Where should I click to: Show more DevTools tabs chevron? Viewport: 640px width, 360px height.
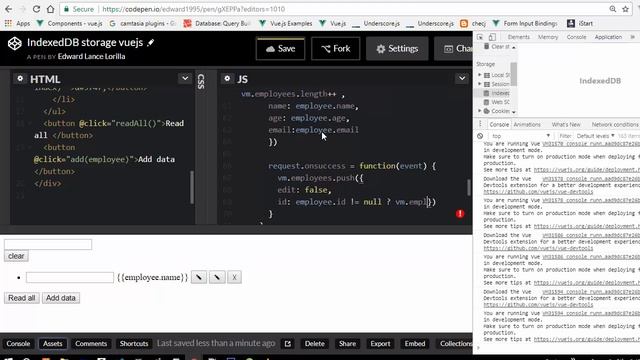point(633,37)
